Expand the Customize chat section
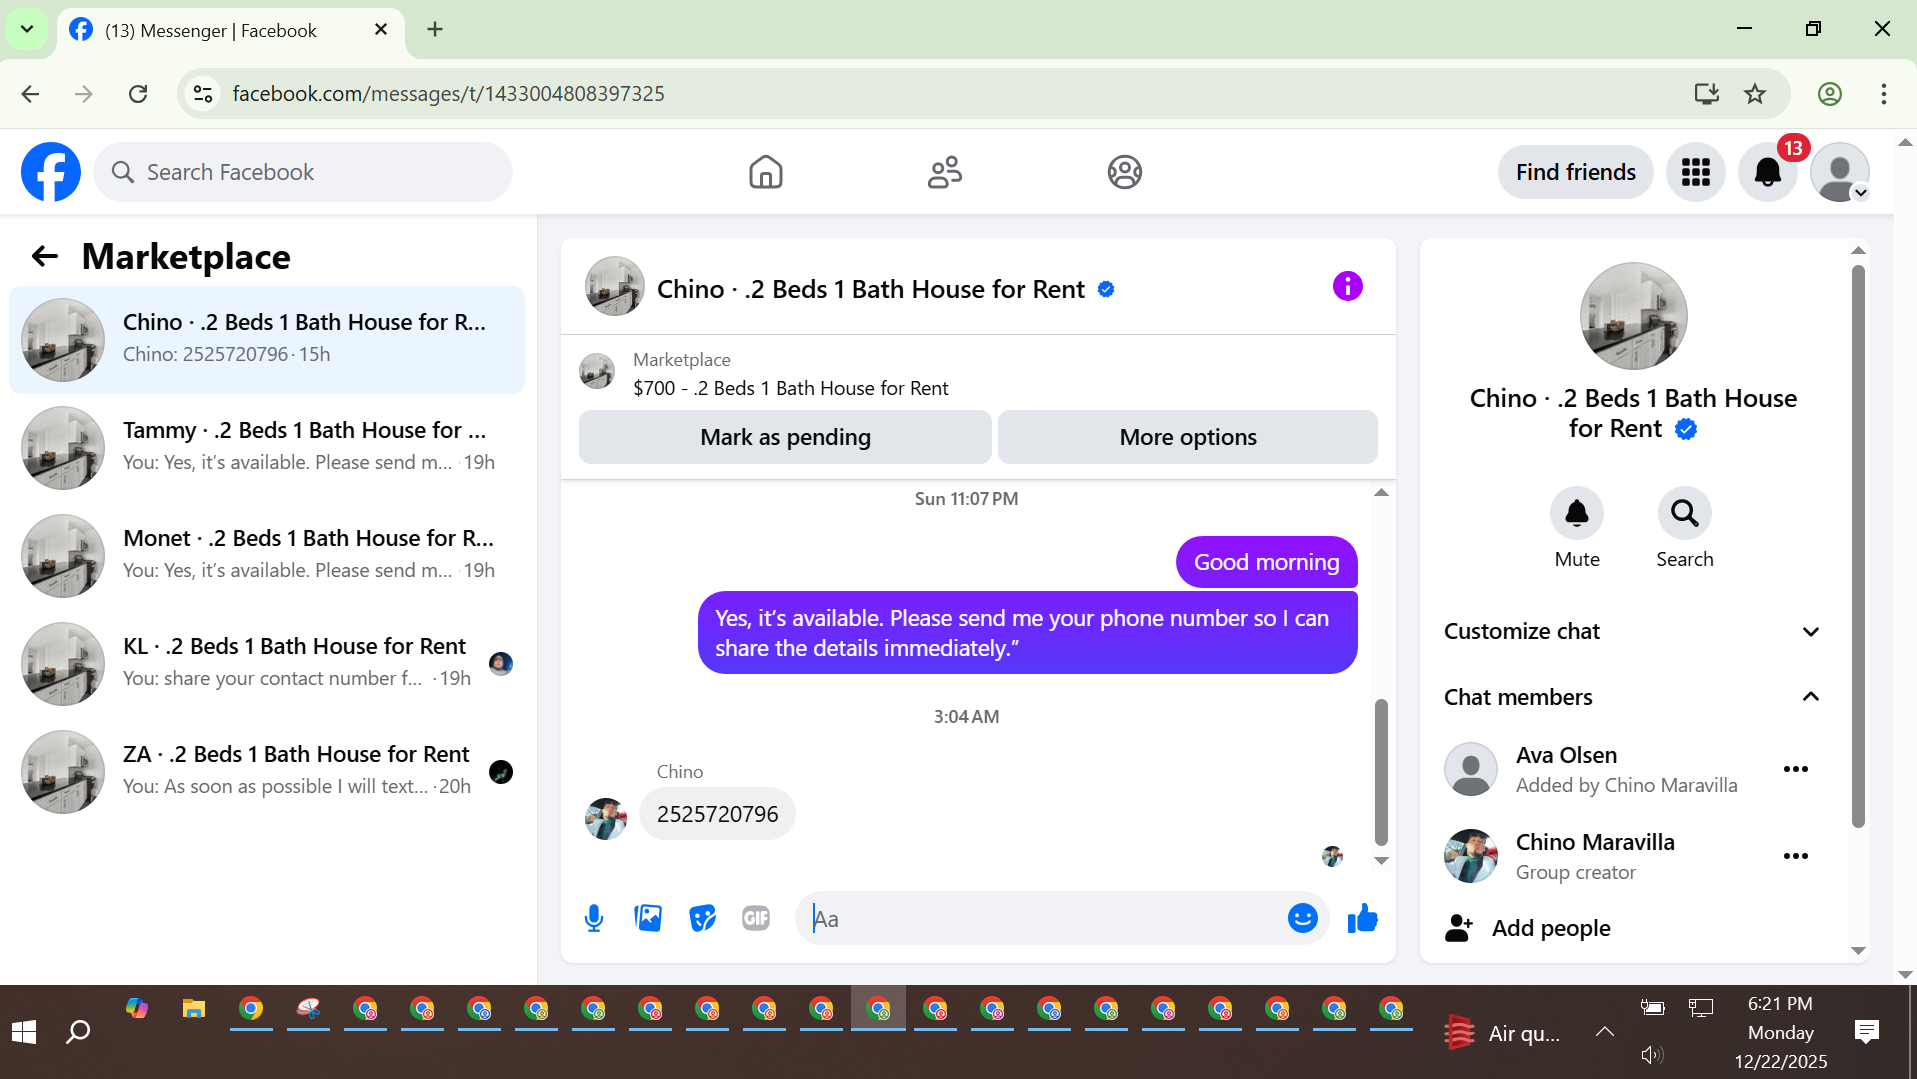This screenshot has width=1917, height=1079. [x=1632, y=631]
